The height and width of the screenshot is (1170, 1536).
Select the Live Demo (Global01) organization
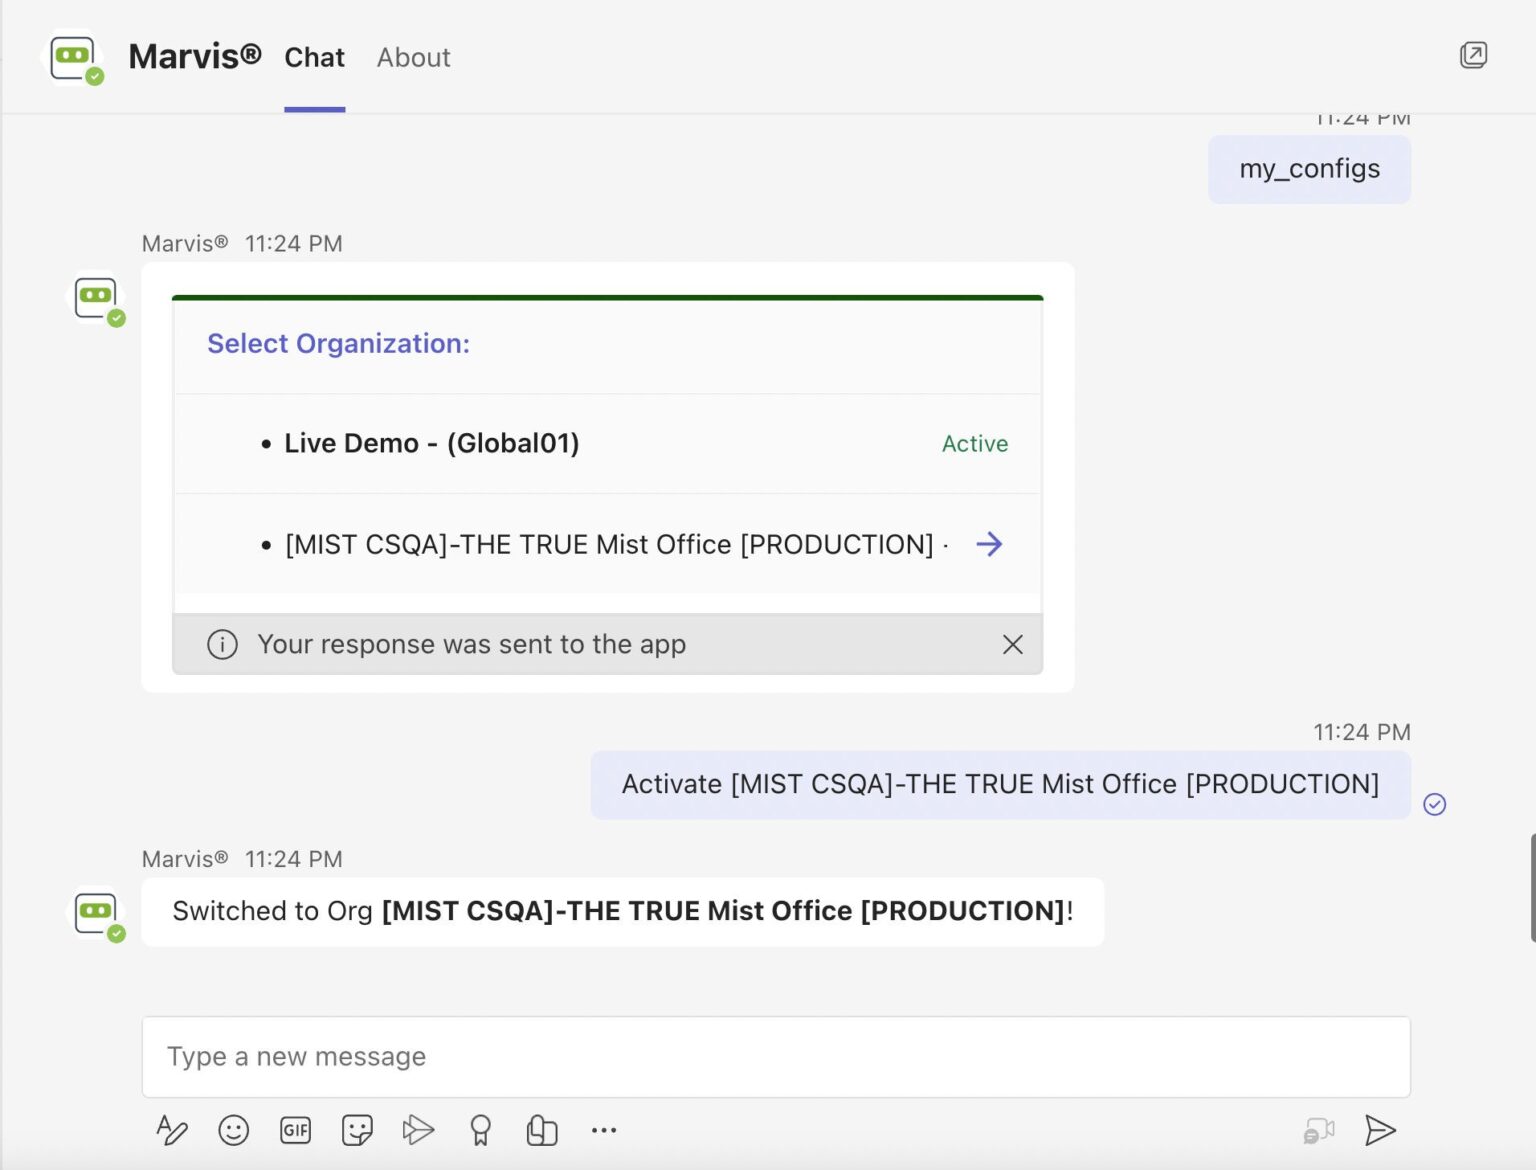(430, 443)
